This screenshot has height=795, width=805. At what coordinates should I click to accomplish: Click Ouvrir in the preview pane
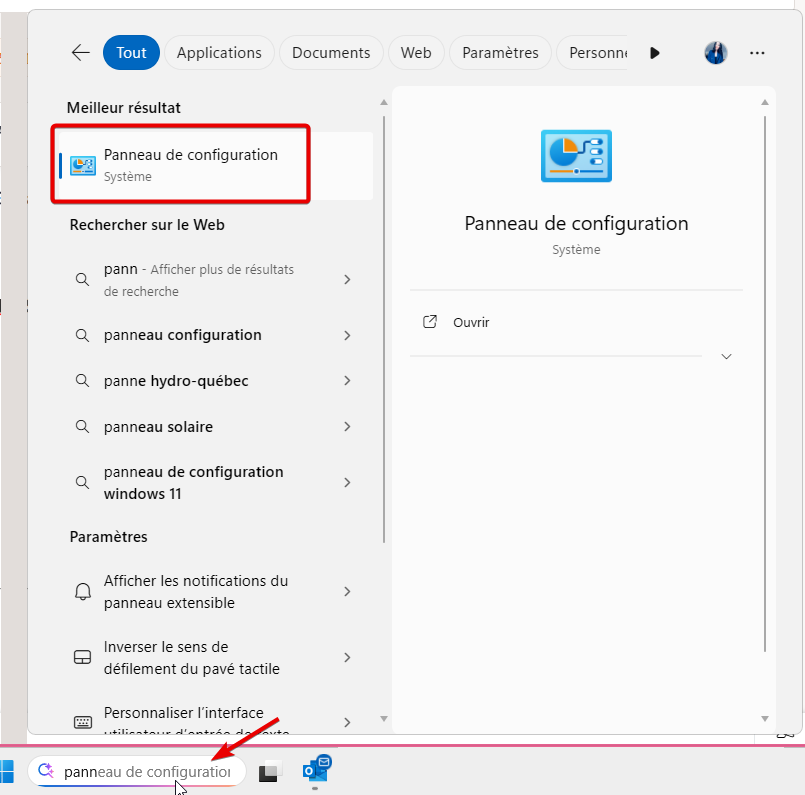471,322
